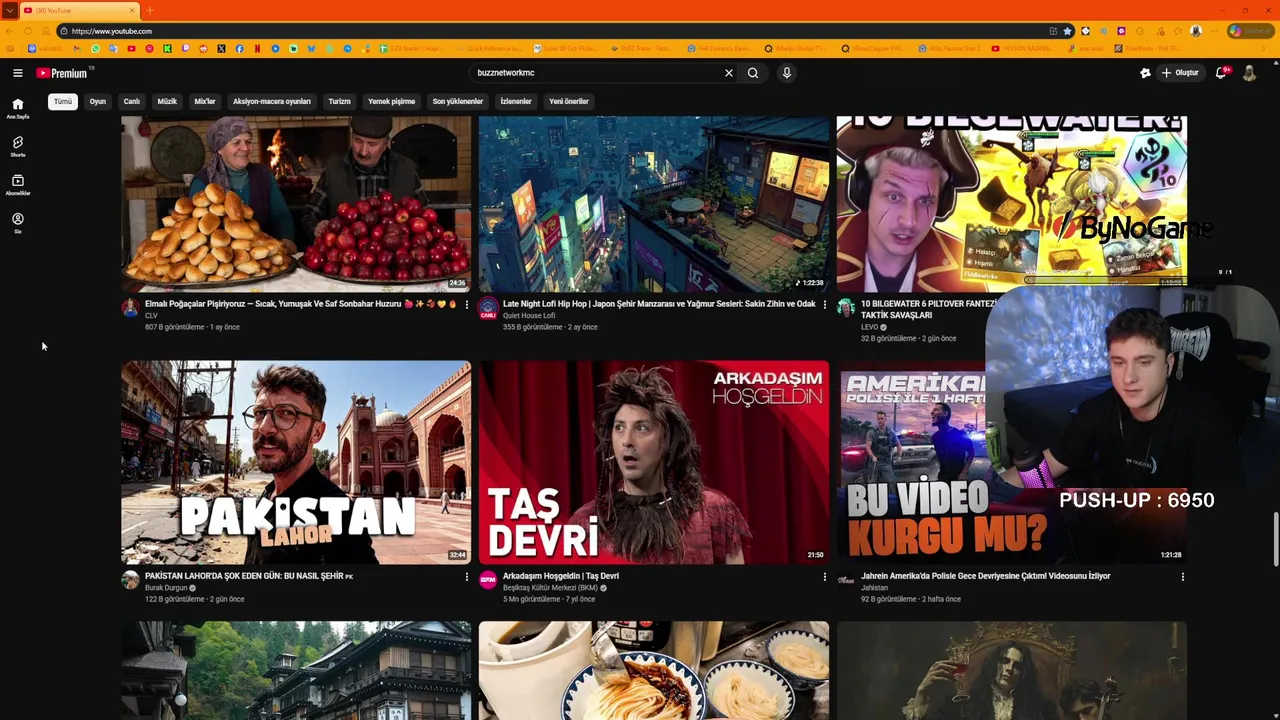Open more options for Taş Devri video
The image size is (1280, 720).
click(x=825, y=576)
